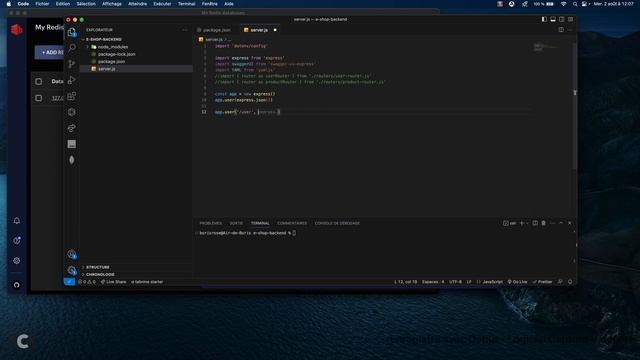
Task: Open editor more actions ellipsis
Action: [570, 30]
